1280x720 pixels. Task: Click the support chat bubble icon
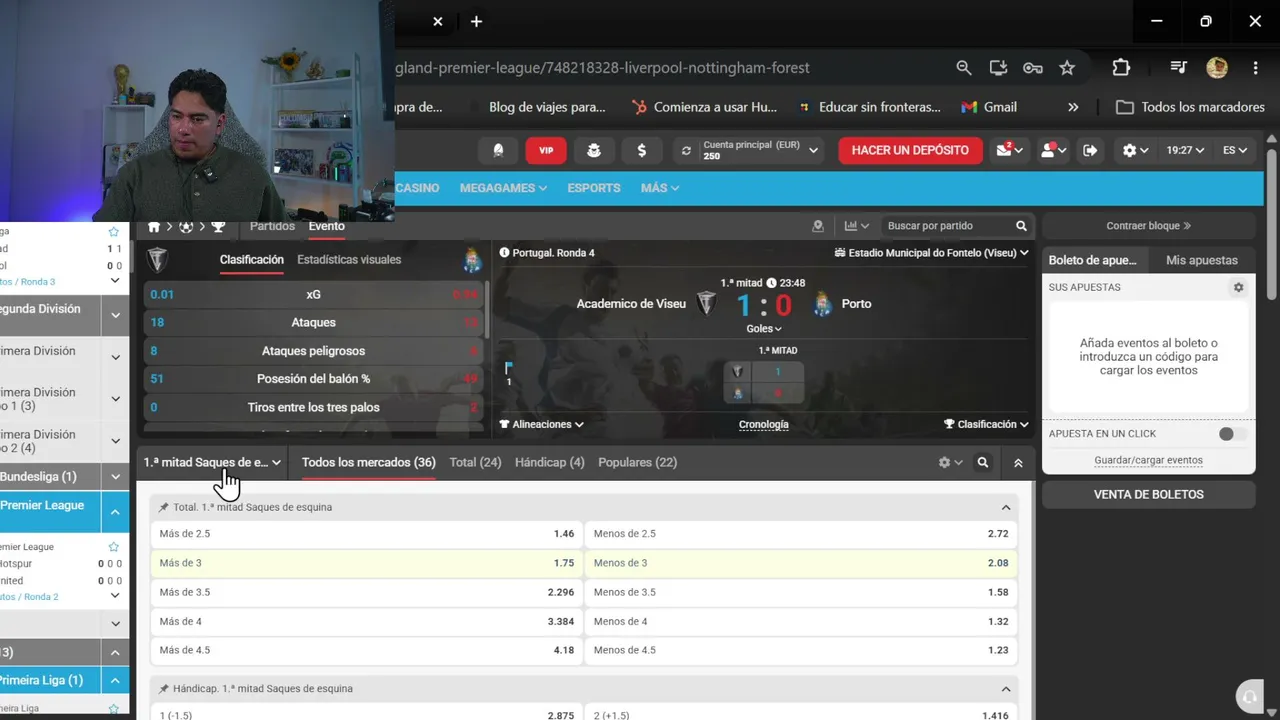pyautogui.click(x=1248, y=697)
